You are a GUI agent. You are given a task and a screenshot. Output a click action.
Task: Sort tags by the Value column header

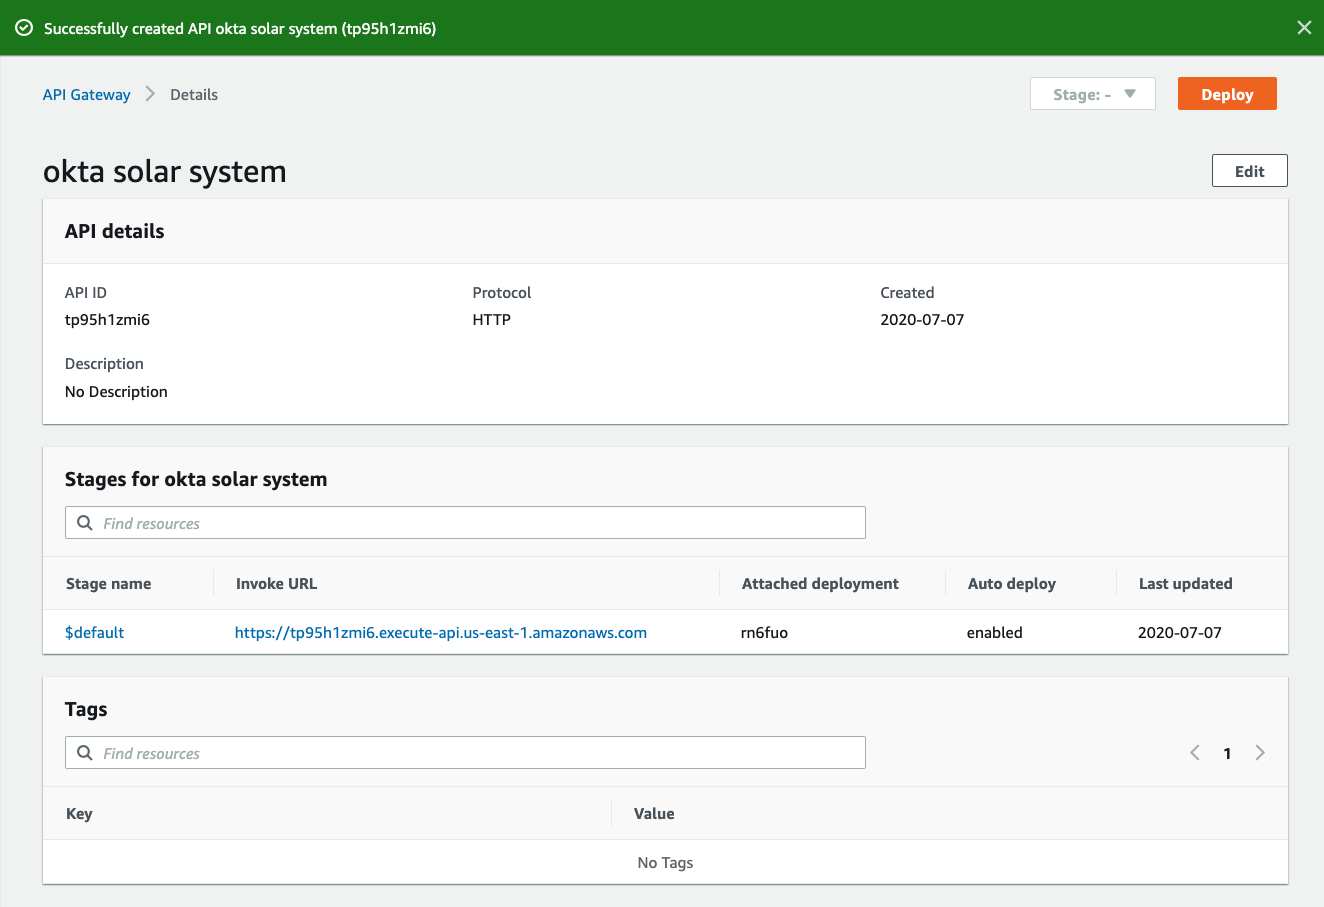tap(654, 814)
